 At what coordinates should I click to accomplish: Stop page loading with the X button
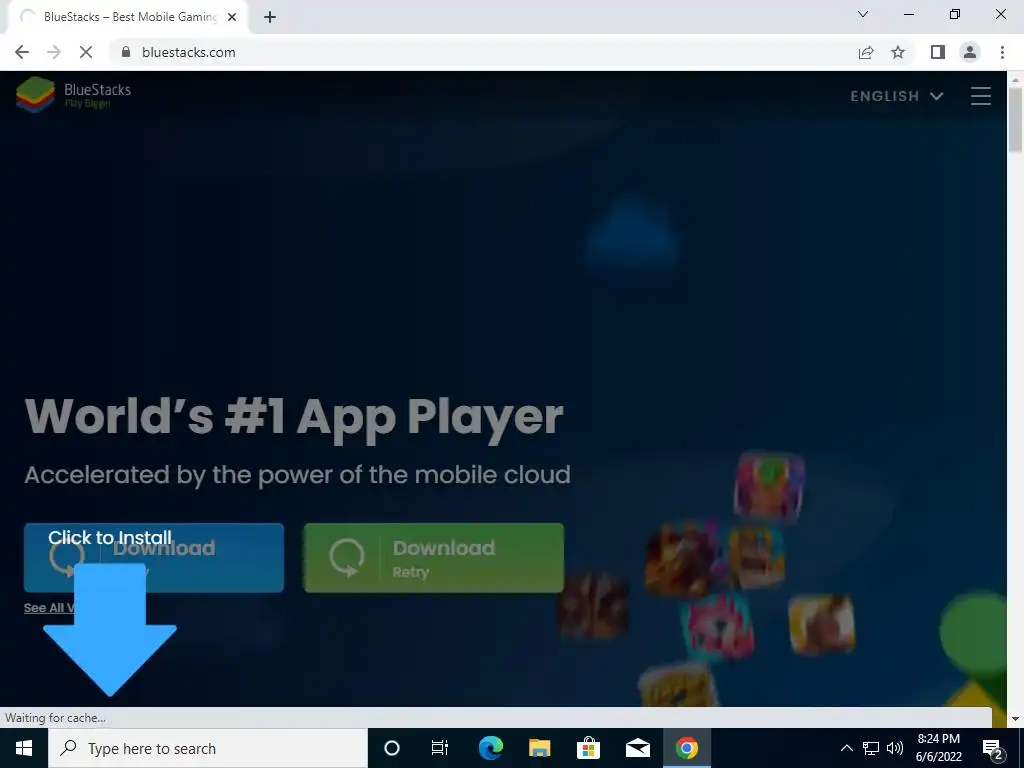click(x=86, y=52)
